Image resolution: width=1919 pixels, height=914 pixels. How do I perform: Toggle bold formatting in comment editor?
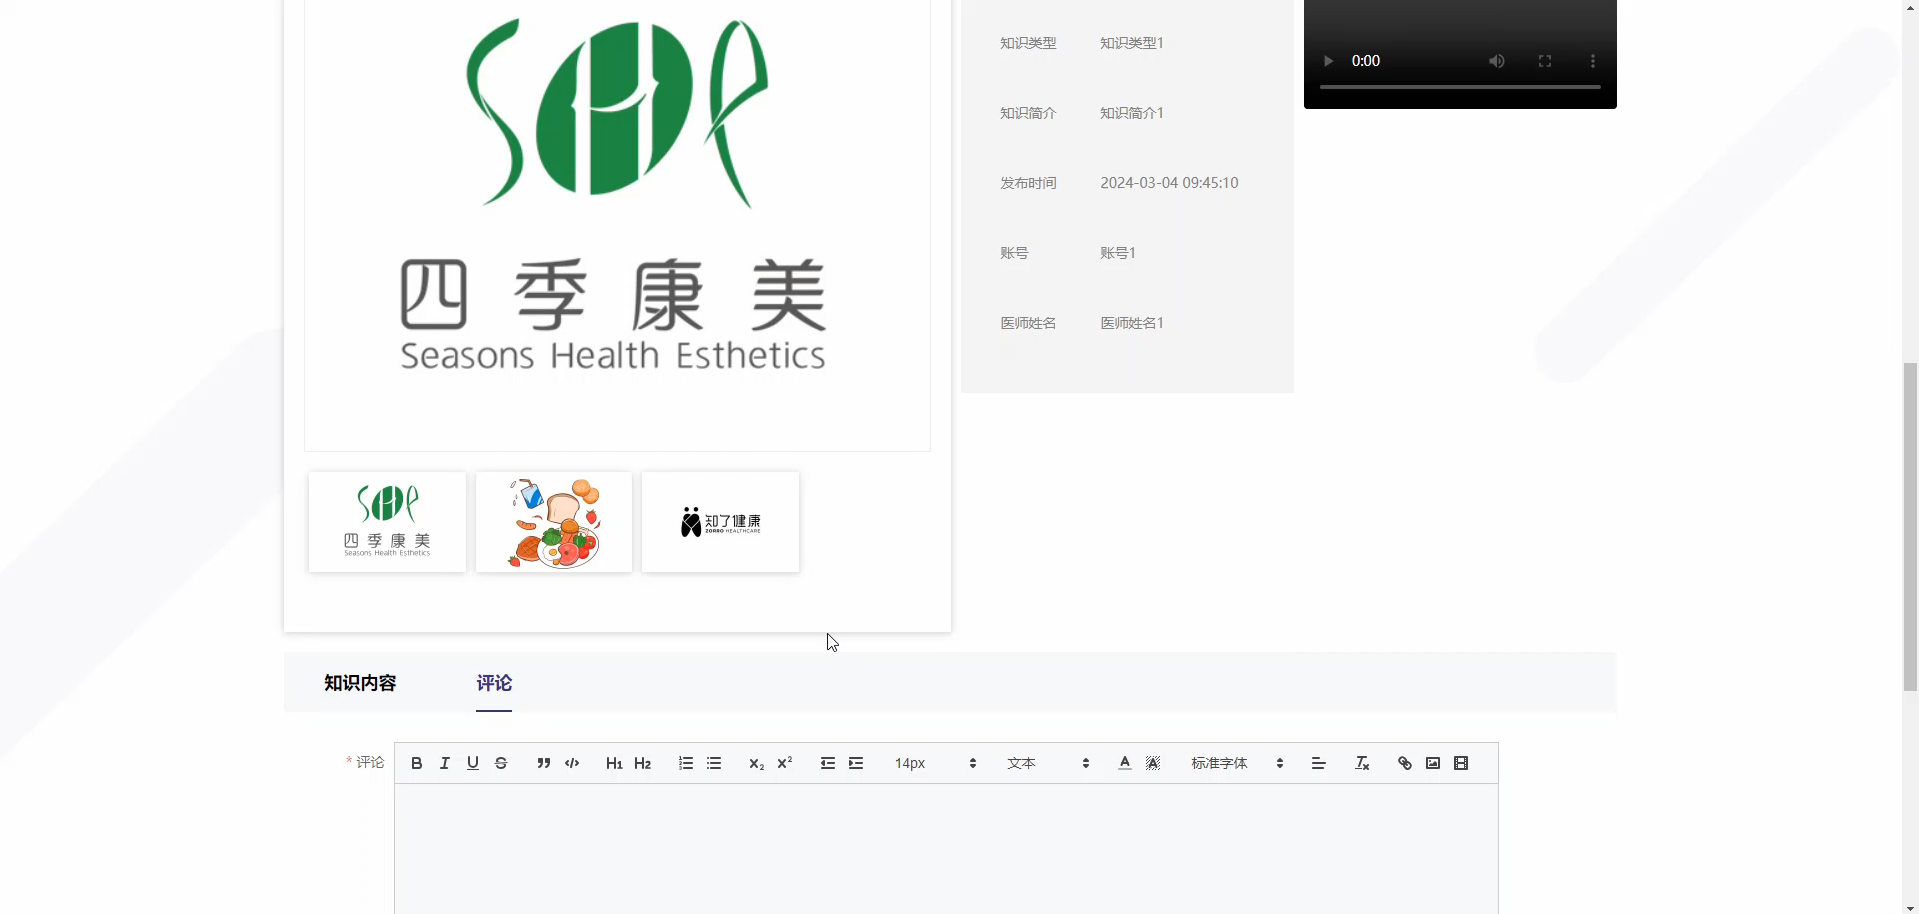[x=417, y=763]
